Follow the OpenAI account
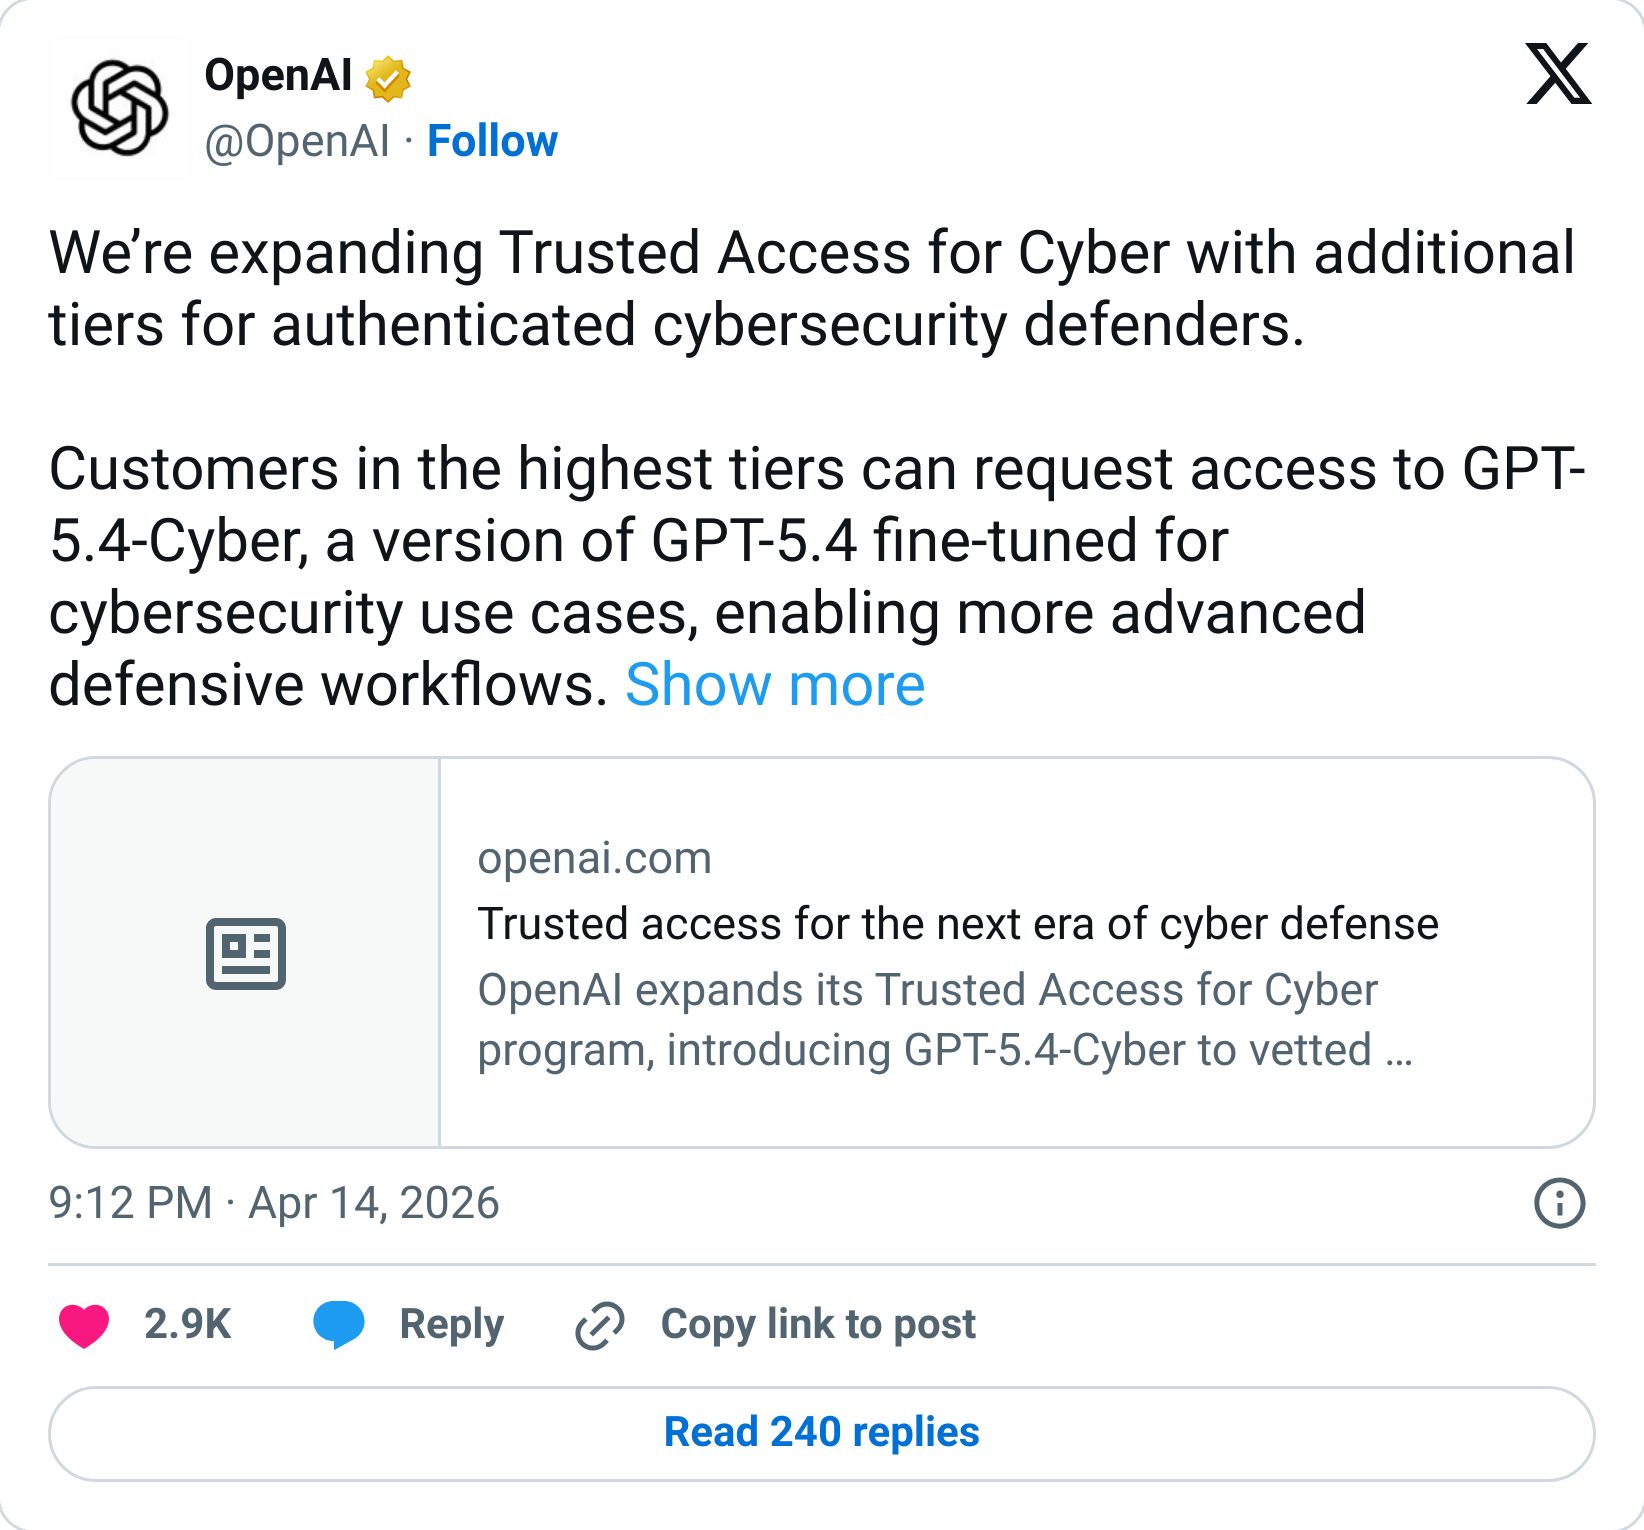Image resolution: width=1644 pixels, height=1530 pixels. click(493, 141)
